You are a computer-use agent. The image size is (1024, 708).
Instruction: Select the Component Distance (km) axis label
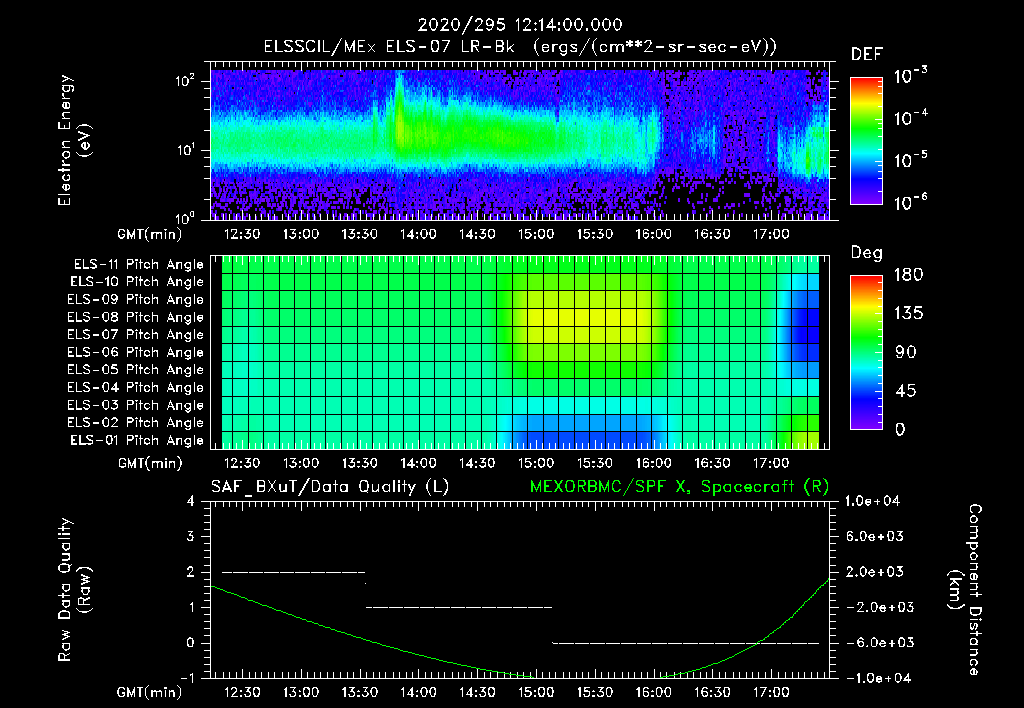point(965,590)
